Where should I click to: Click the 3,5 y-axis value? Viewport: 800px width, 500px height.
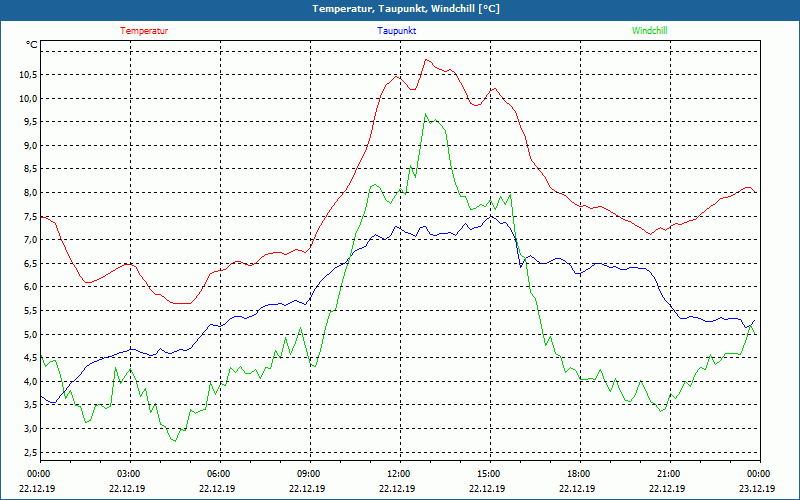[30, 405]
